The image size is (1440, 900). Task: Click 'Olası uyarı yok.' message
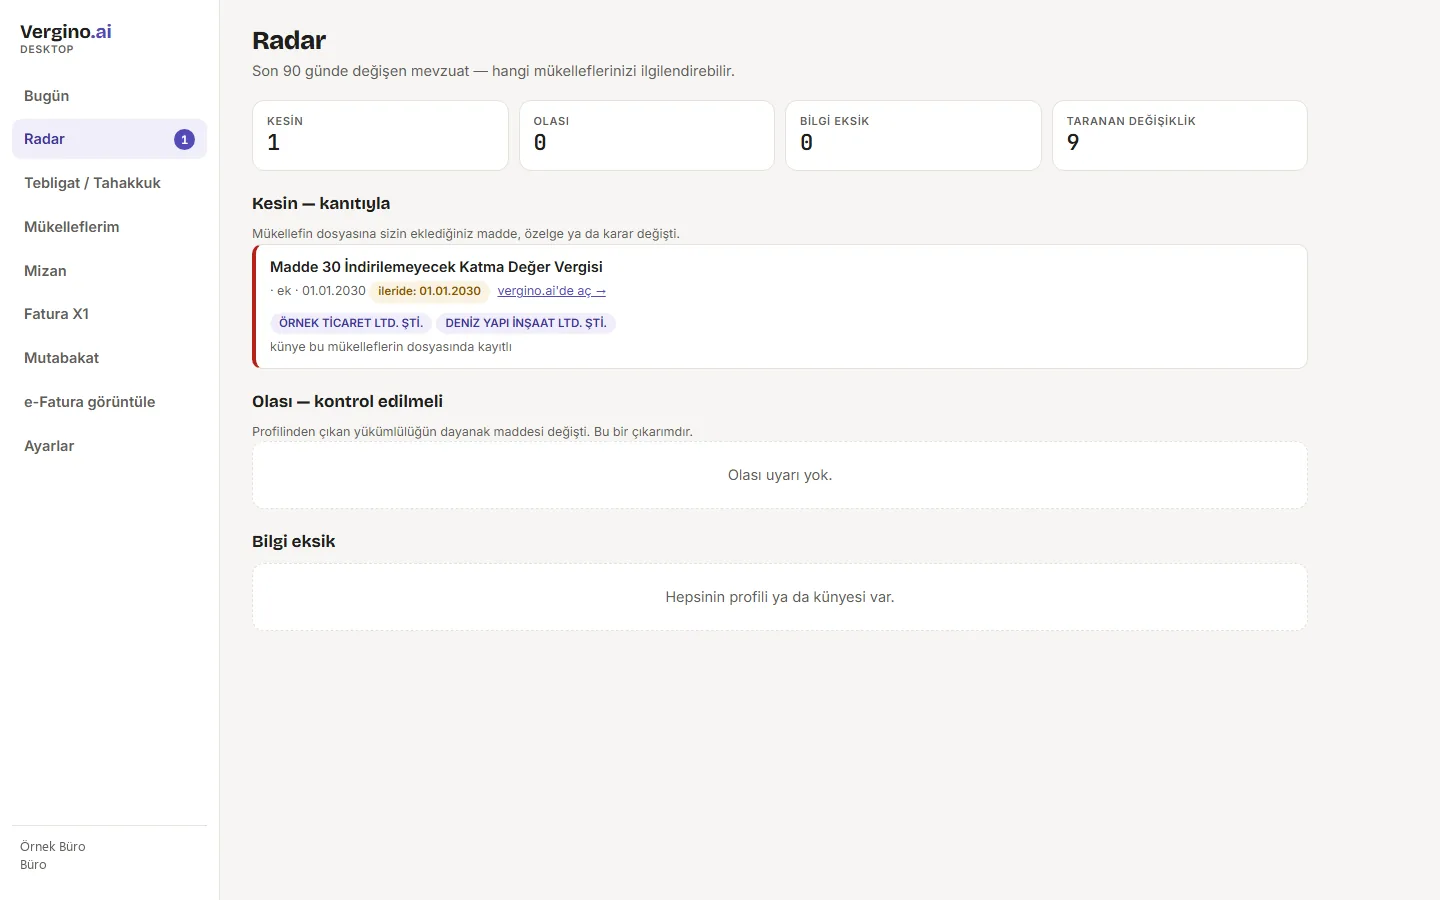coord(780,475)
